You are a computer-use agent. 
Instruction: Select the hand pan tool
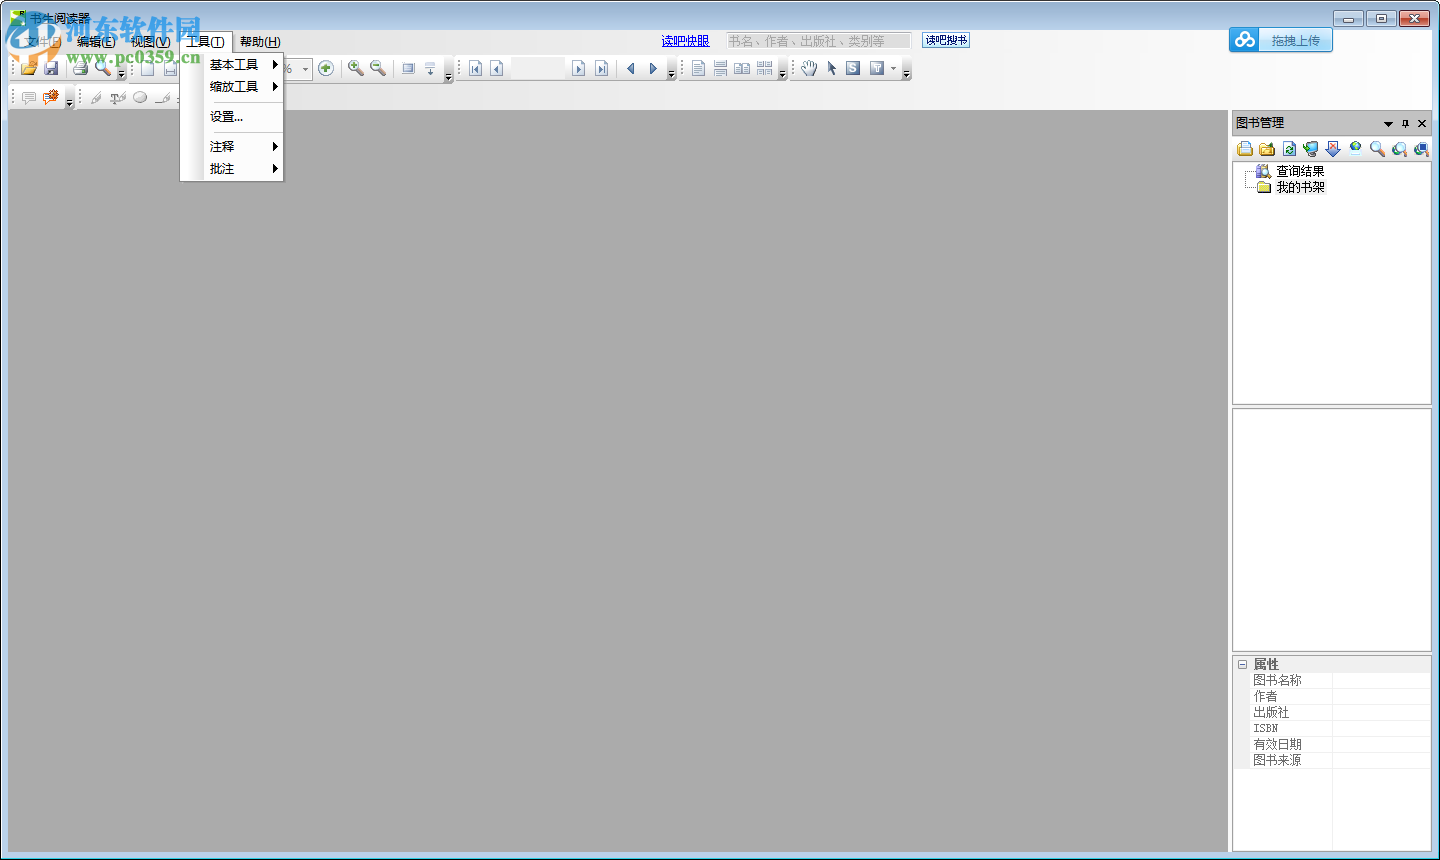coord(809,68)
